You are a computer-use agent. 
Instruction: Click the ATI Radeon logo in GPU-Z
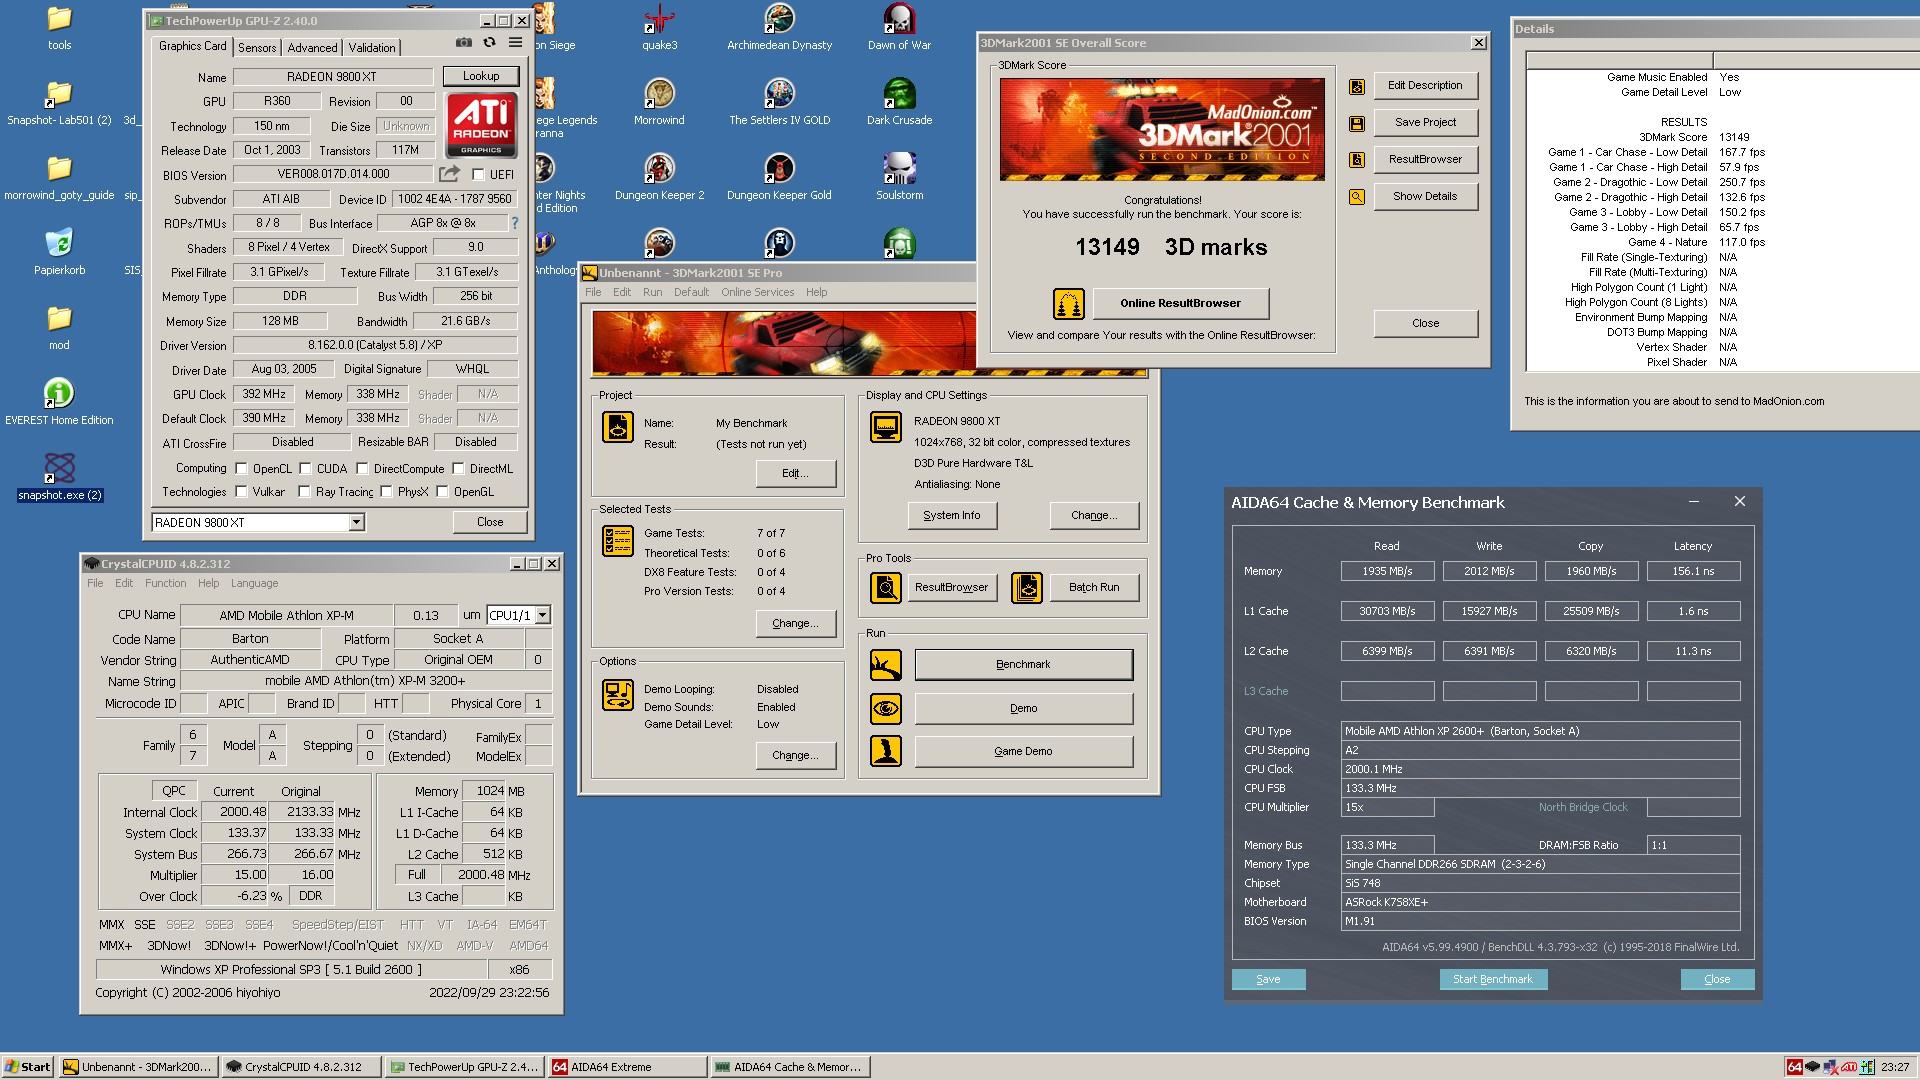481,125
